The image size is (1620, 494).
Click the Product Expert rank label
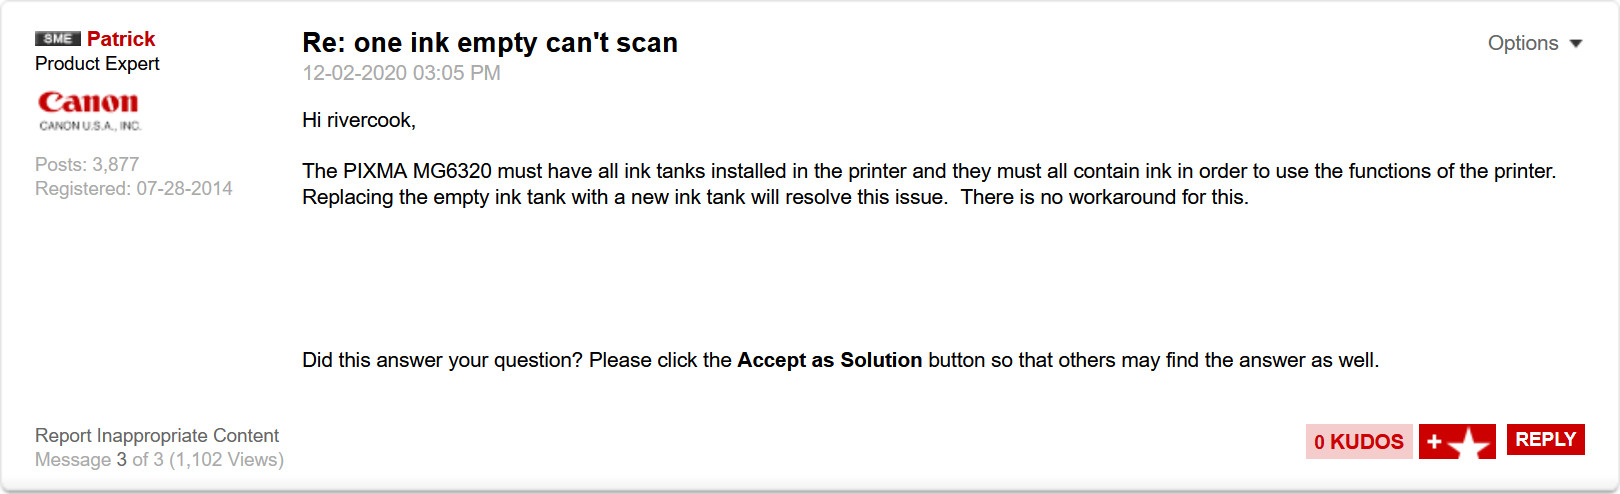97,64
